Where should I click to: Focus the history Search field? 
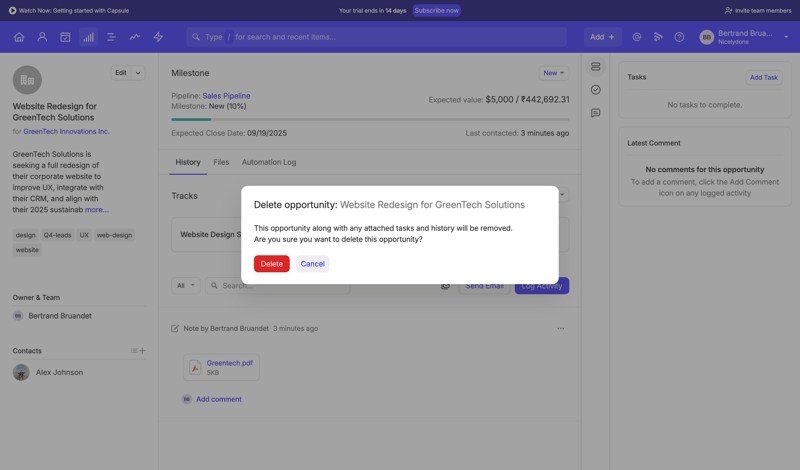point(278,286)
